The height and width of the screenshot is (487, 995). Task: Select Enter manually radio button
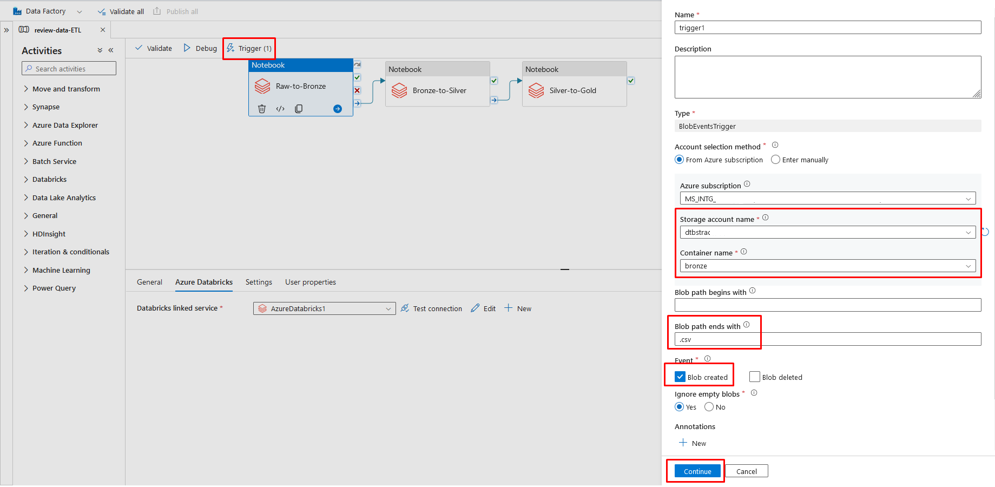(x=775, y=160)
